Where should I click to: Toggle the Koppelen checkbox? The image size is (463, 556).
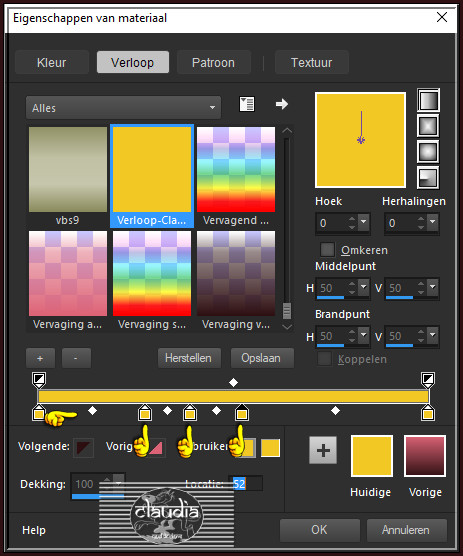tap(324, 358)
